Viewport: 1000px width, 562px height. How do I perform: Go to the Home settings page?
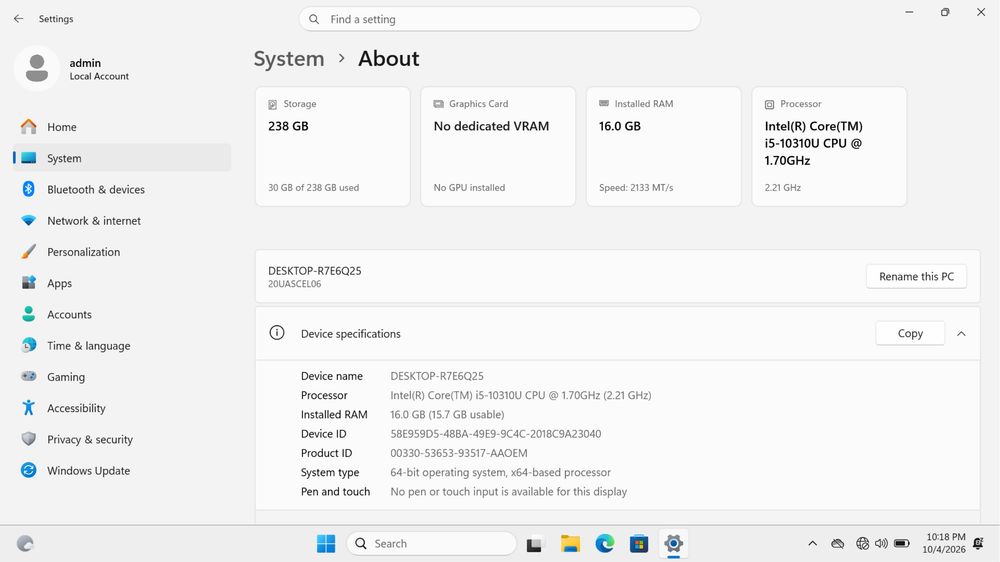pyautogui.click(x=122, y=127)
